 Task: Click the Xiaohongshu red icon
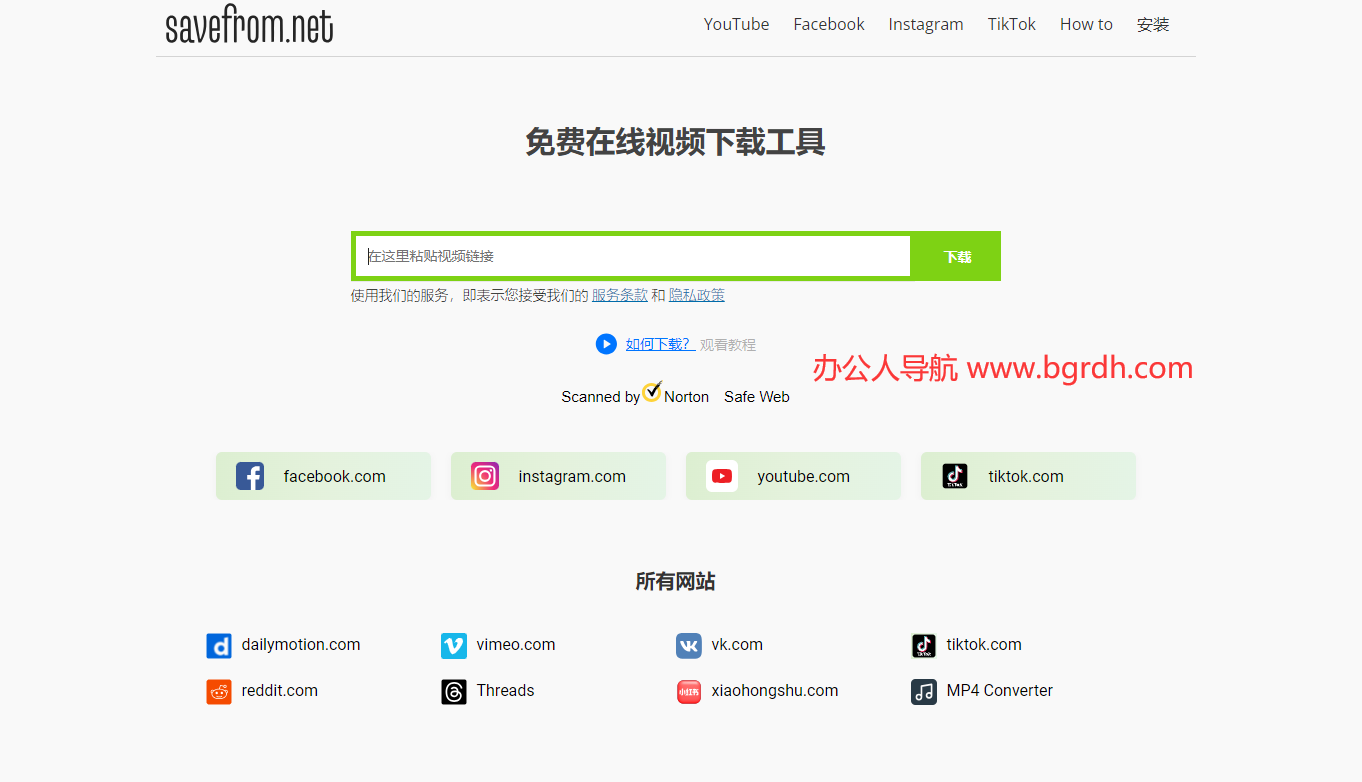[689, 692]
